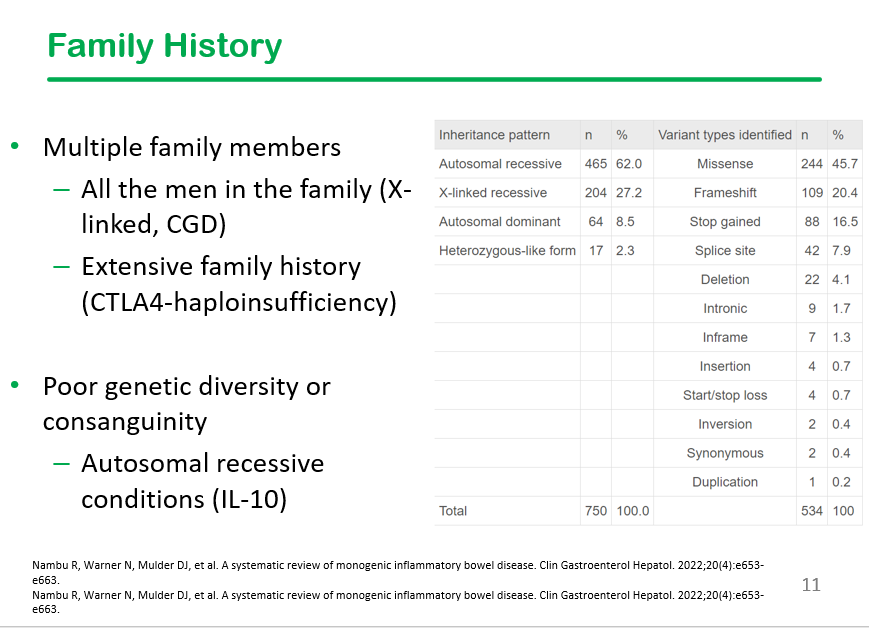Click the "Variant types identified" column header
This screenshot has width=869, height=628.
point(724,135)
